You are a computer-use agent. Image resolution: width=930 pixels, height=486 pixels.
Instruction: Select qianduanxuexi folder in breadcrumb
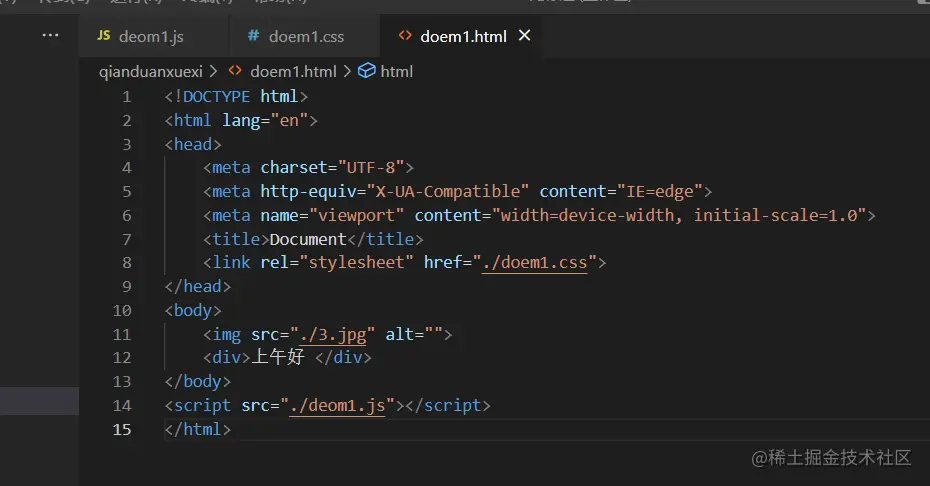point(151,72)
